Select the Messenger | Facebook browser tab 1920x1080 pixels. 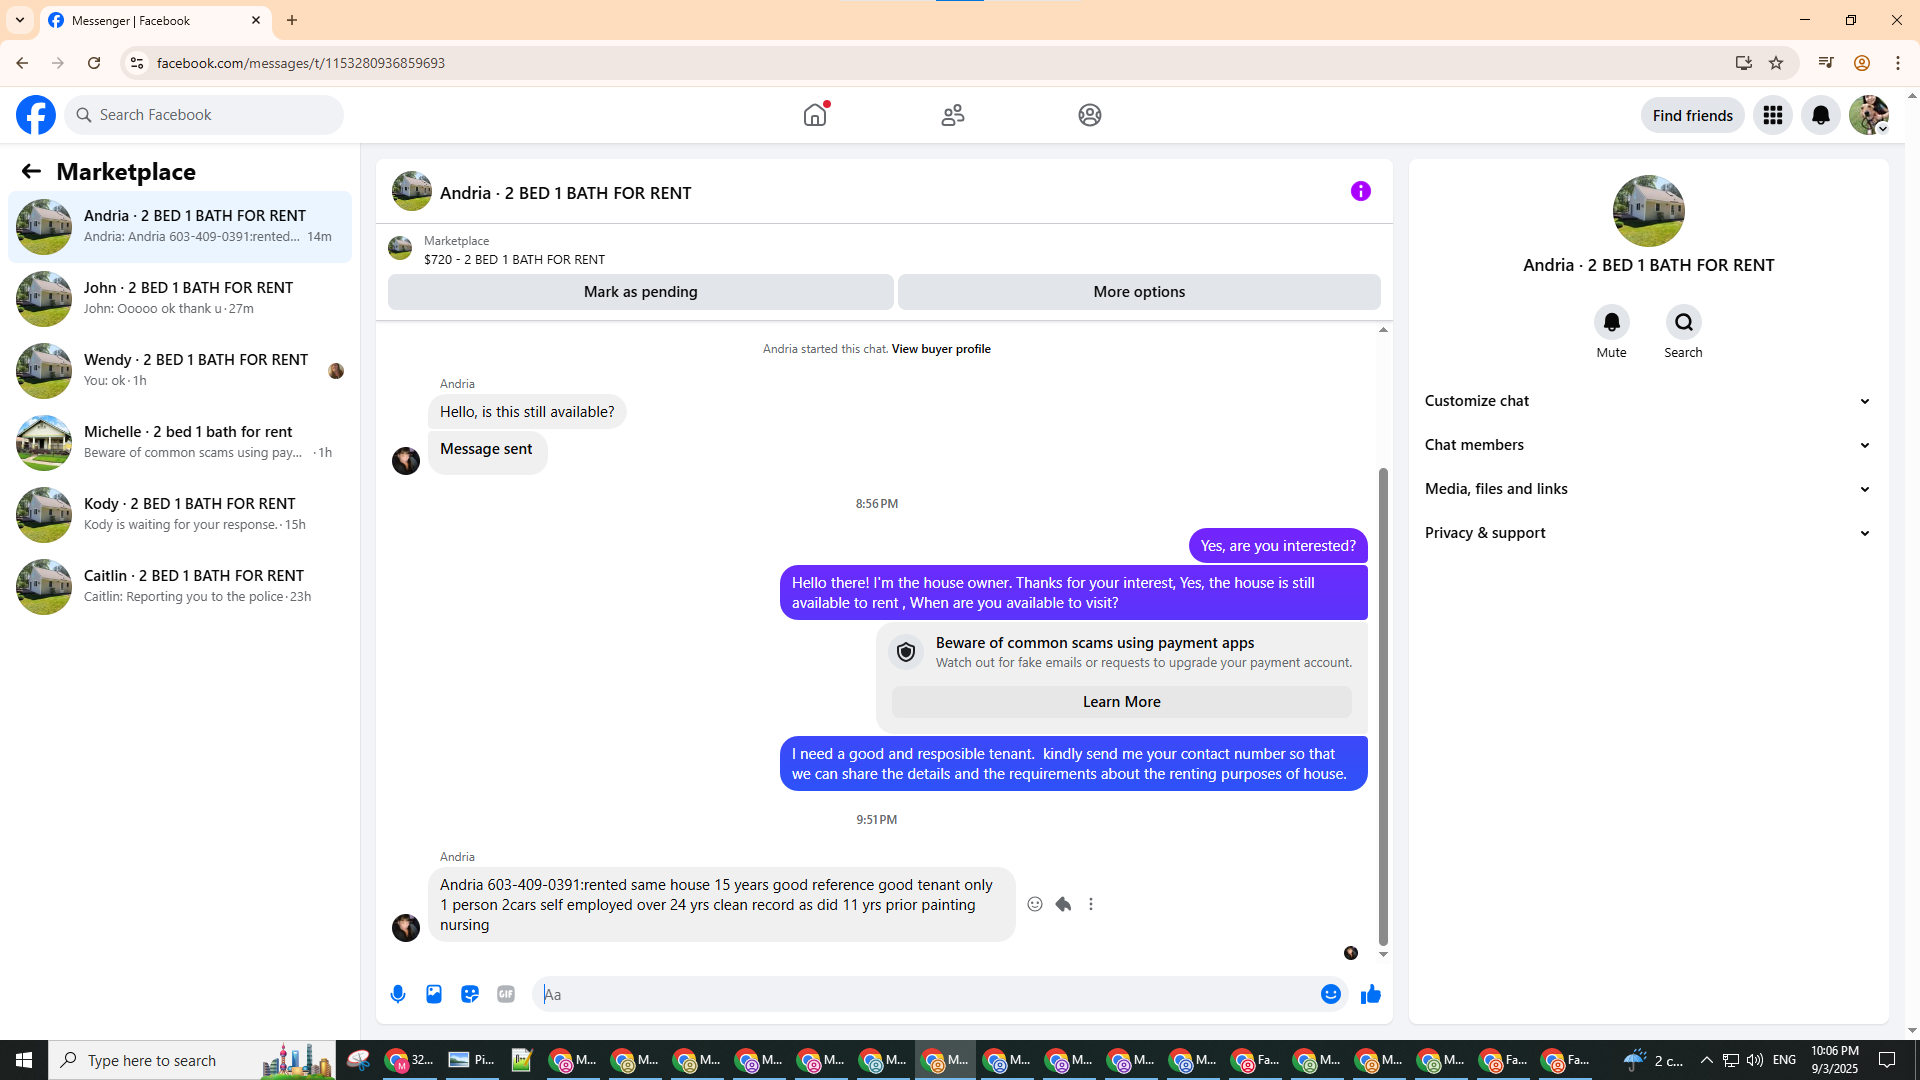[x=155, y=20]
